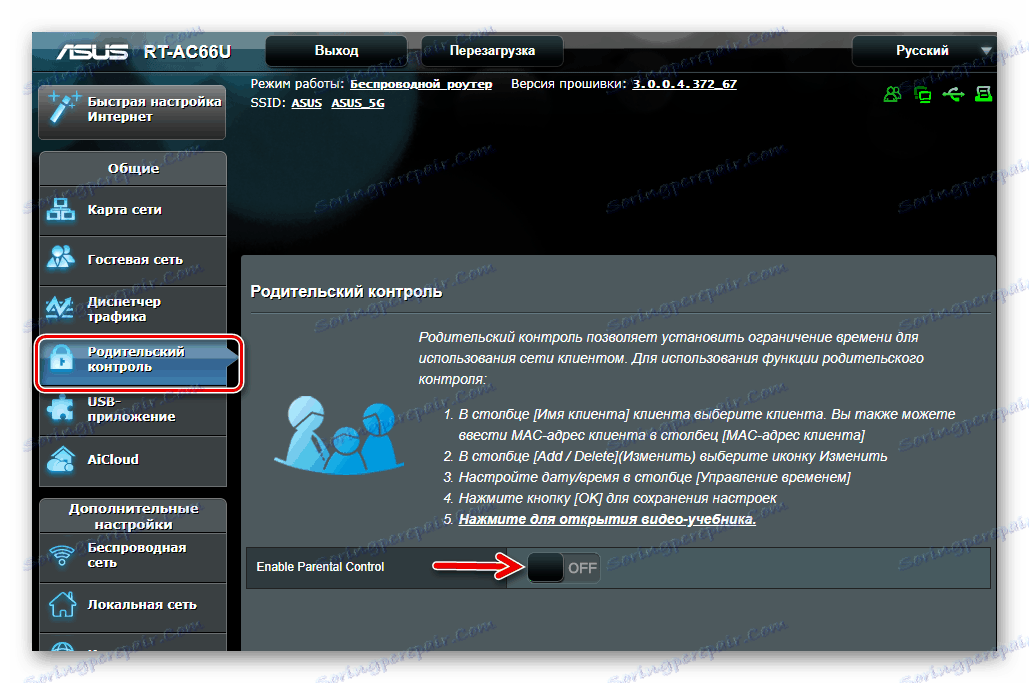
Task: Open the video tutorial link
Action: (x=607, y=519)
